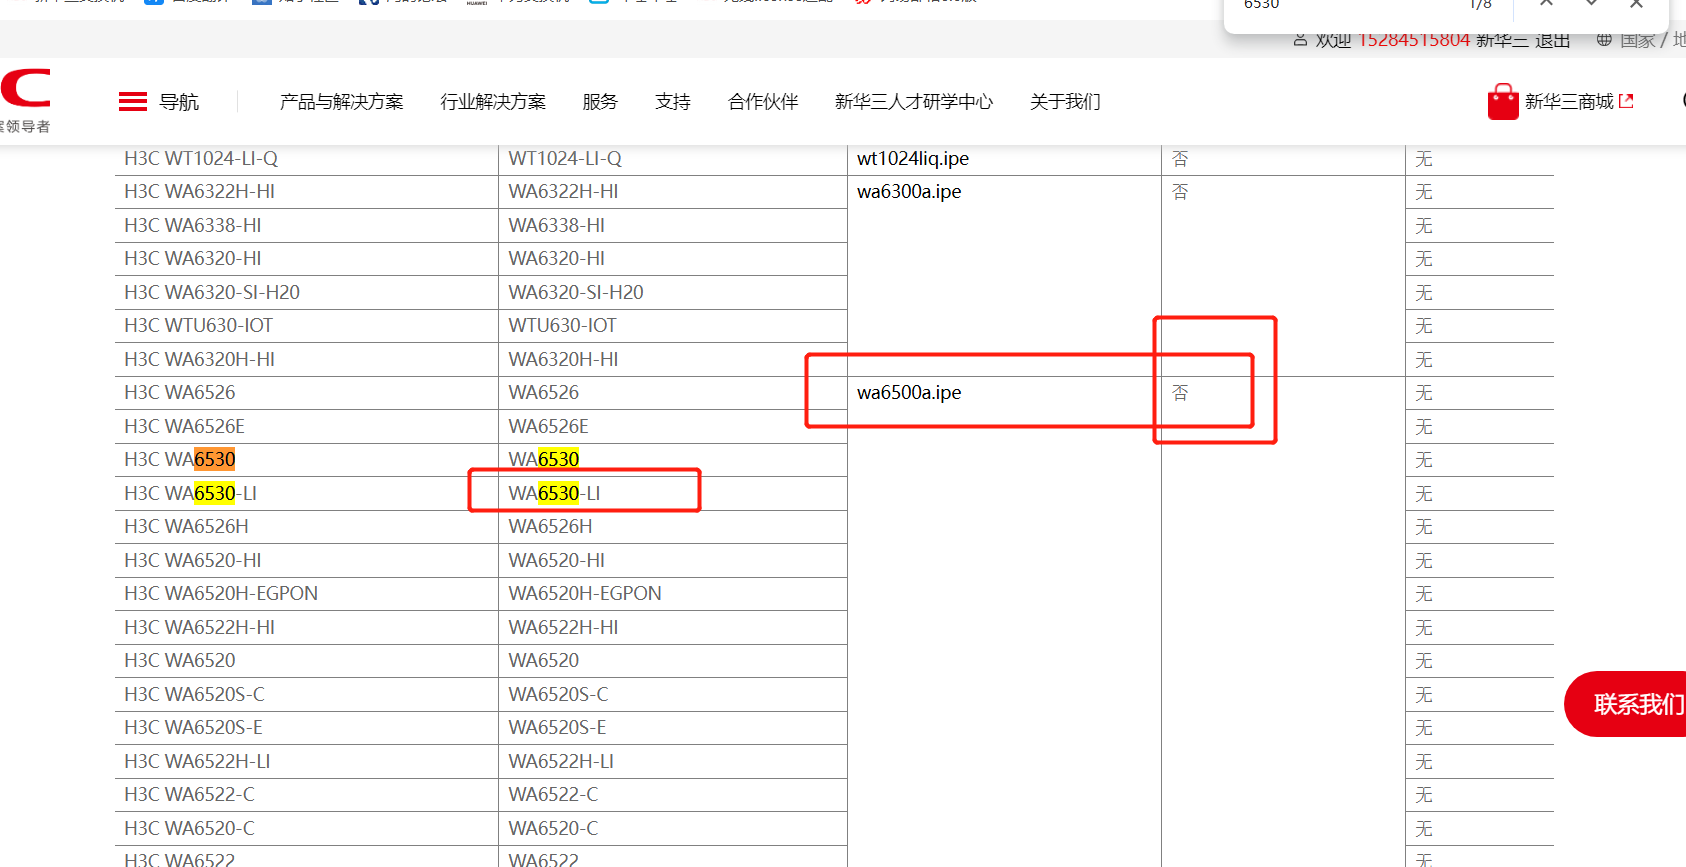The width and height of the screenshot is (1686, 867).
Task: Click the globe icon for 国家/地区
Action: pos(1604,40)
